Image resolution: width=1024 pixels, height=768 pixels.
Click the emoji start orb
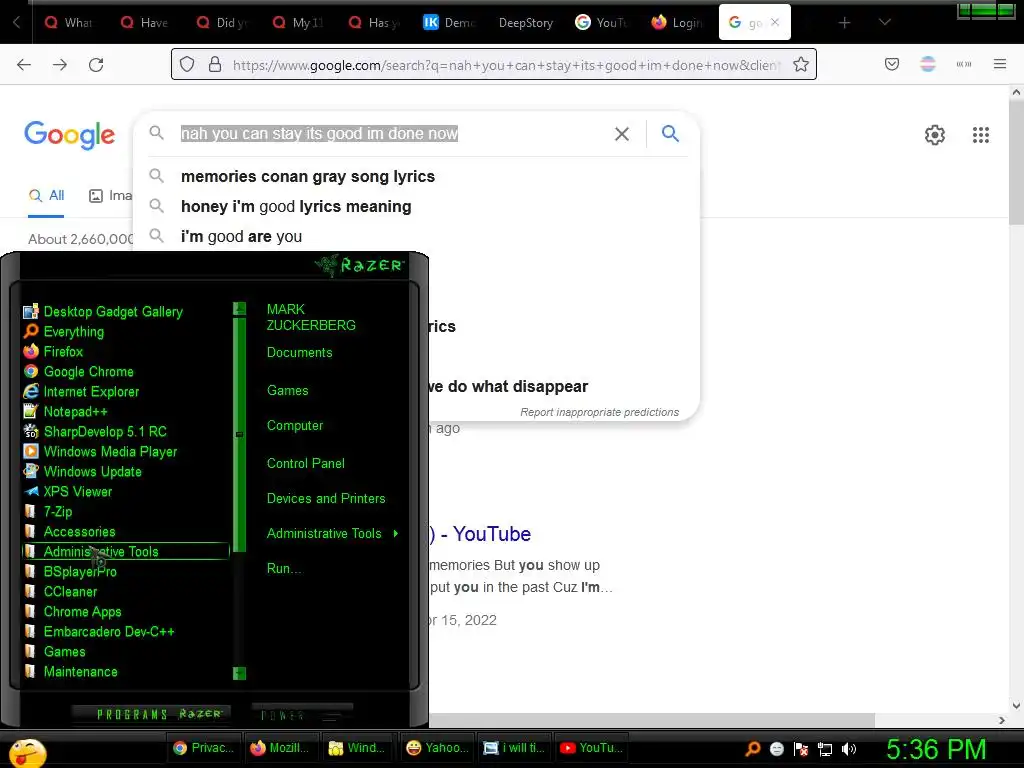27,753
